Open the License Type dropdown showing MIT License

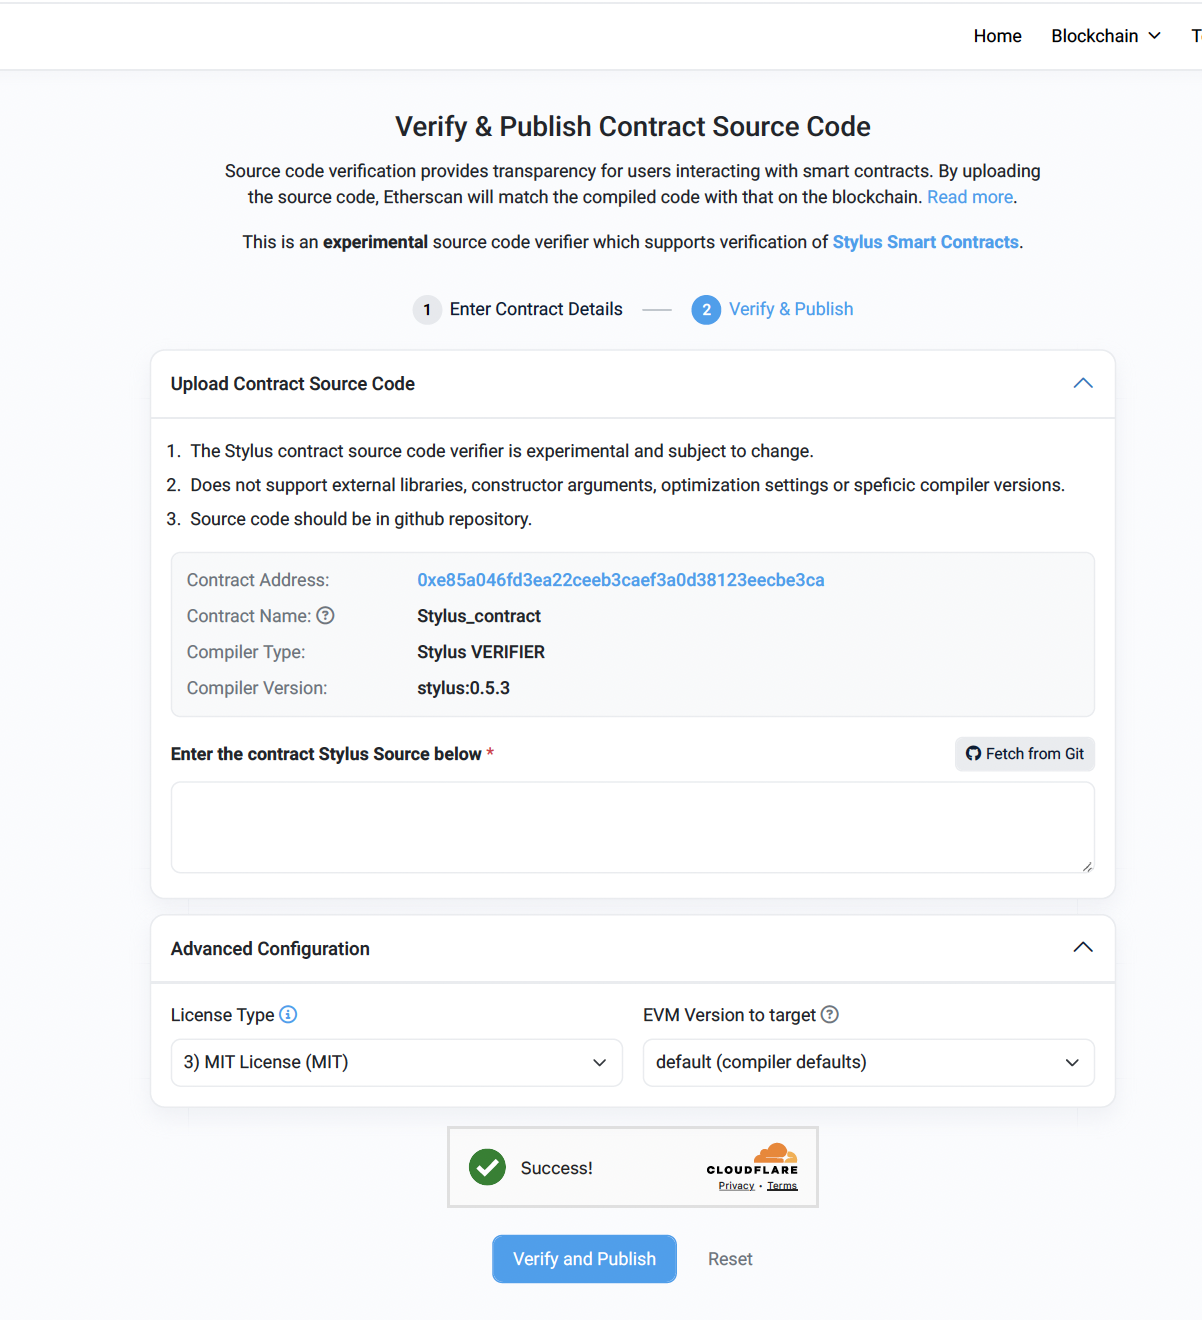tap(396, 1062)
